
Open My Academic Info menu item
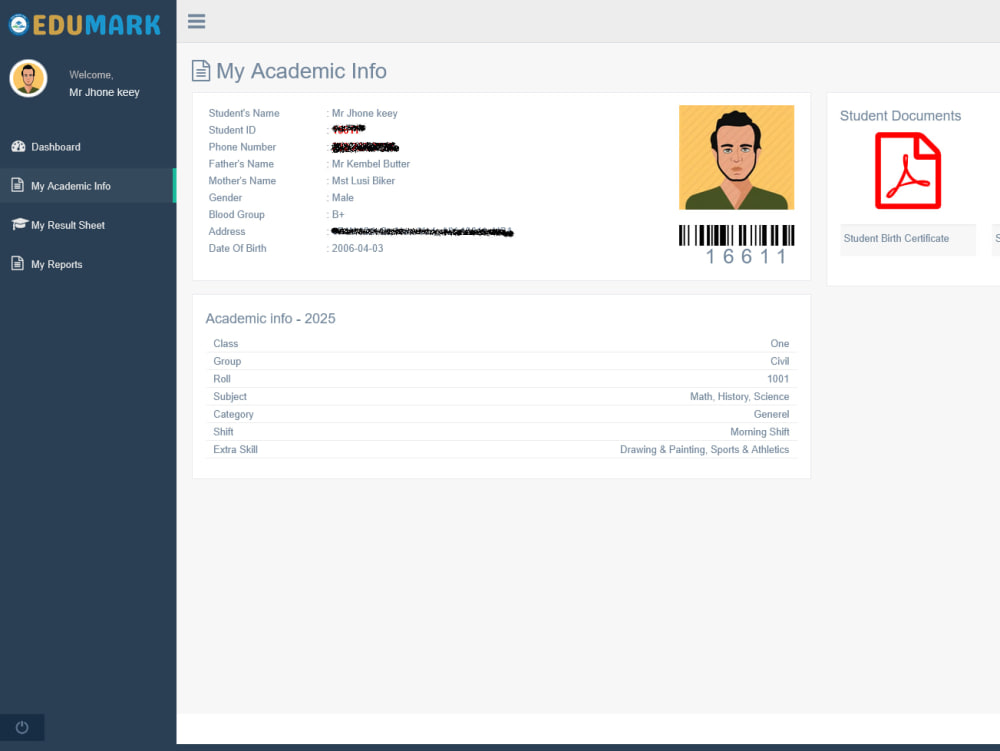tap(88, 186)
